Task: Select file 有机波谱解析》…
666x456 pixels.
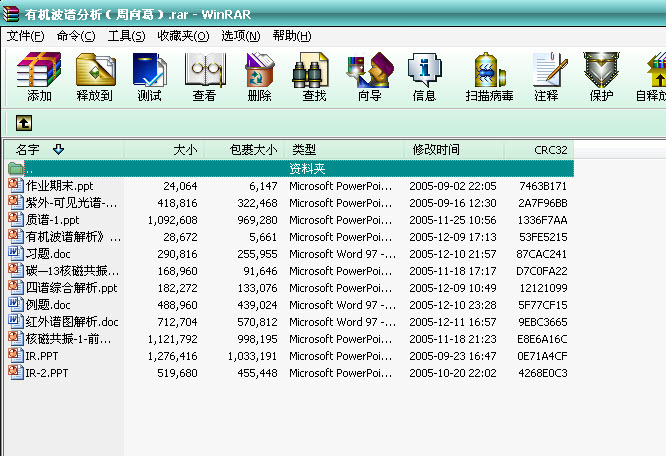Action: (73, 237)
